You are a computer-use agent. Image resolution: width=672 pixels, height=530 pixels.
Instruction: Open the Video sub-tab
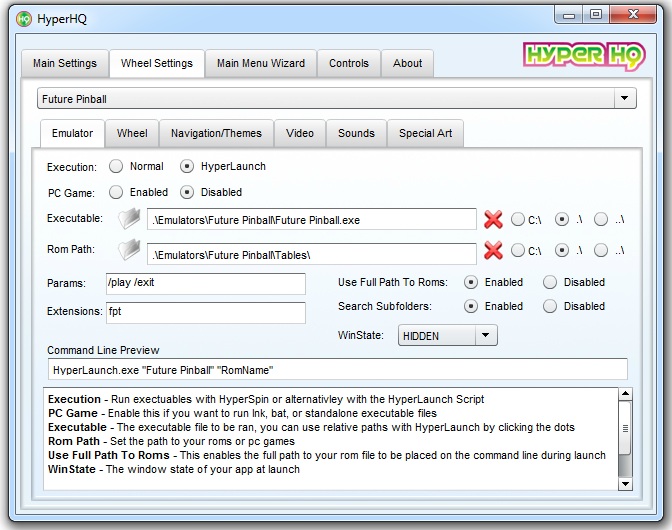[x=300, y=133]
